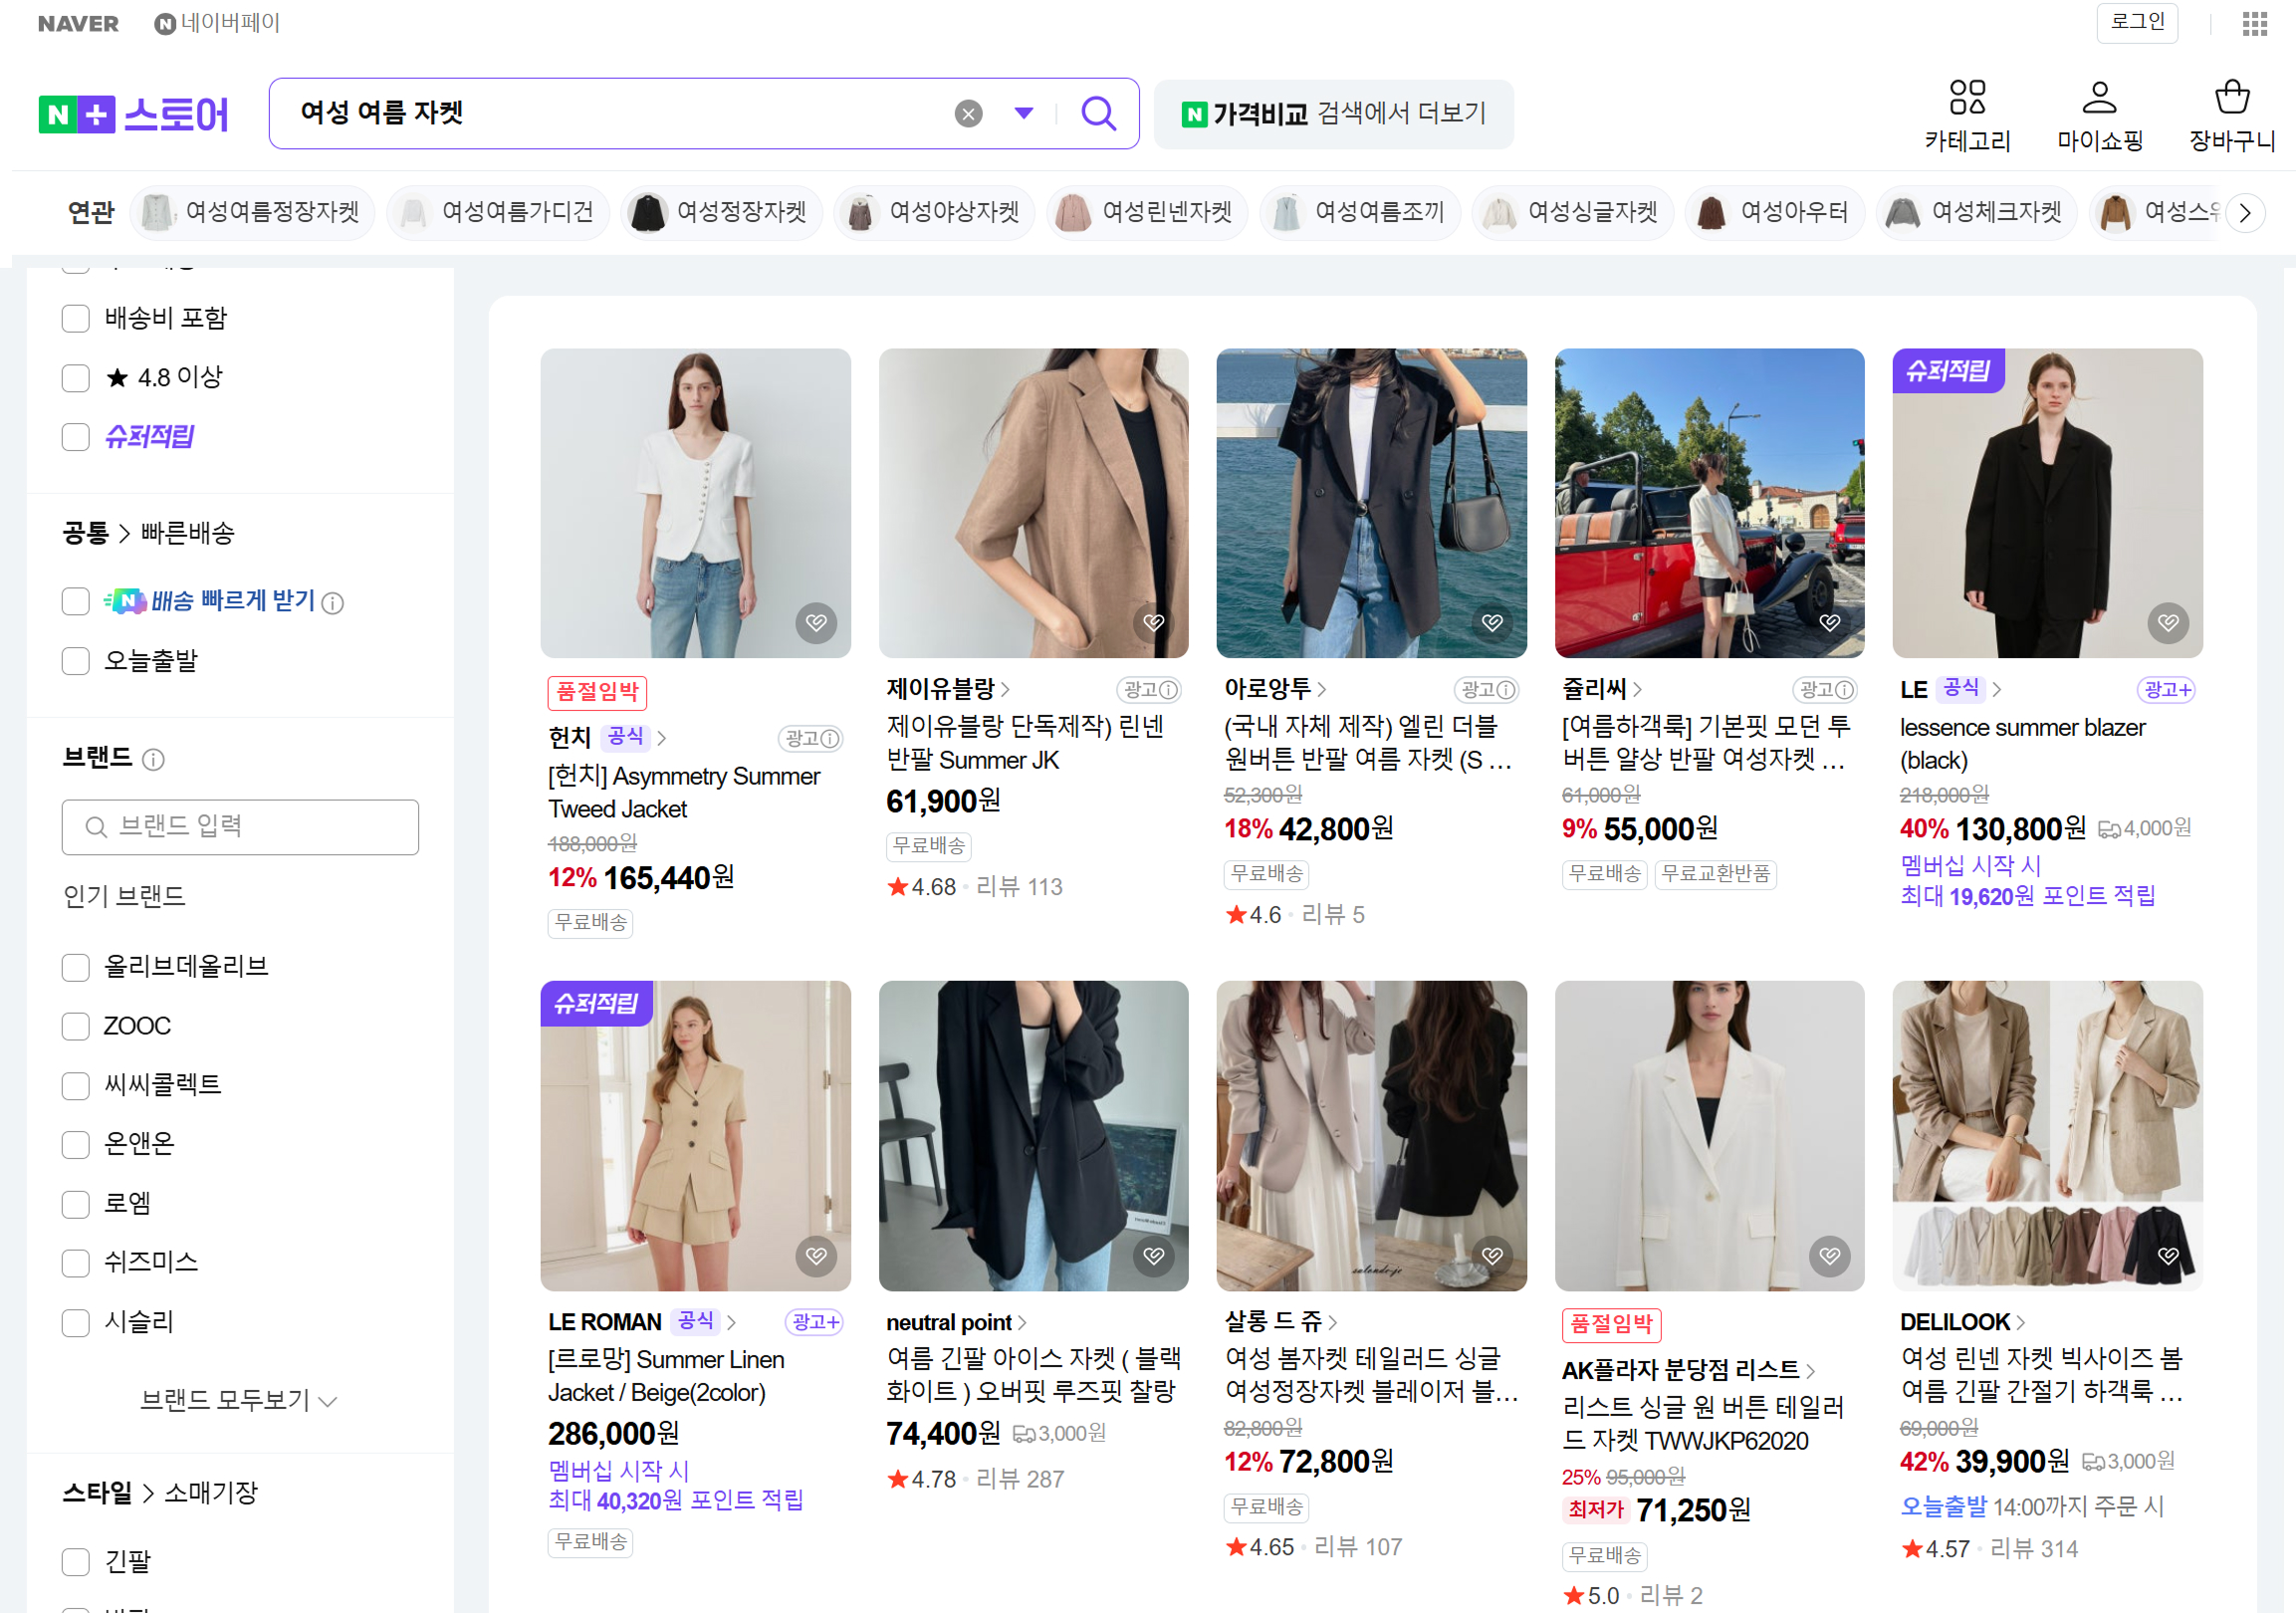Open the 쥴리씨 red car product image
This screenshot has height=1613, width=2296.
(1709, 503)
